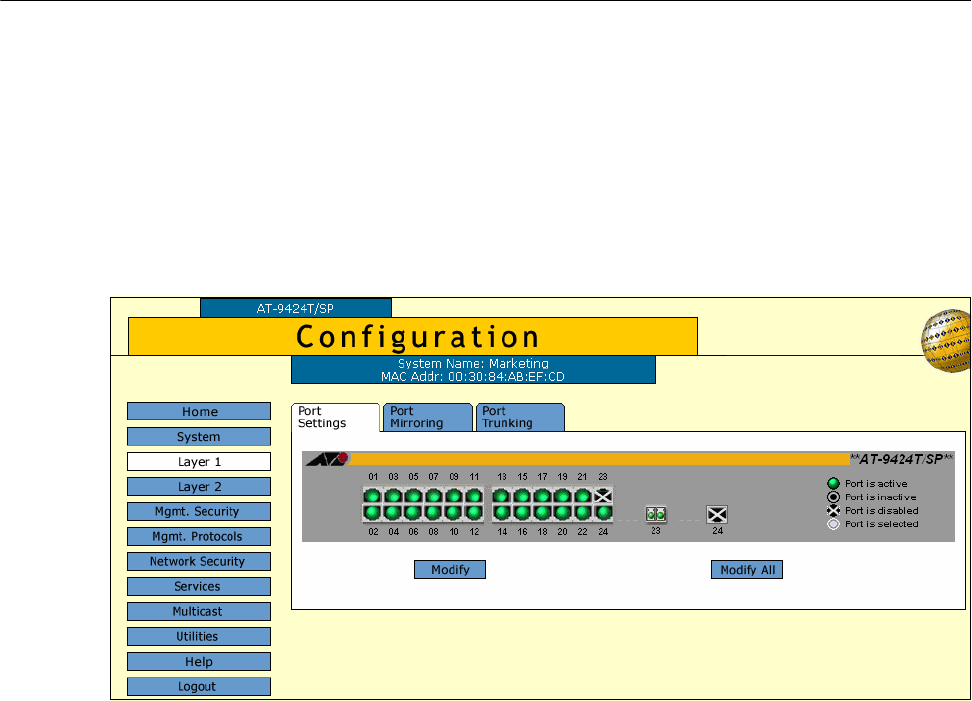Click Logout in the sidebar
The image size is (972, 701).
199,687
